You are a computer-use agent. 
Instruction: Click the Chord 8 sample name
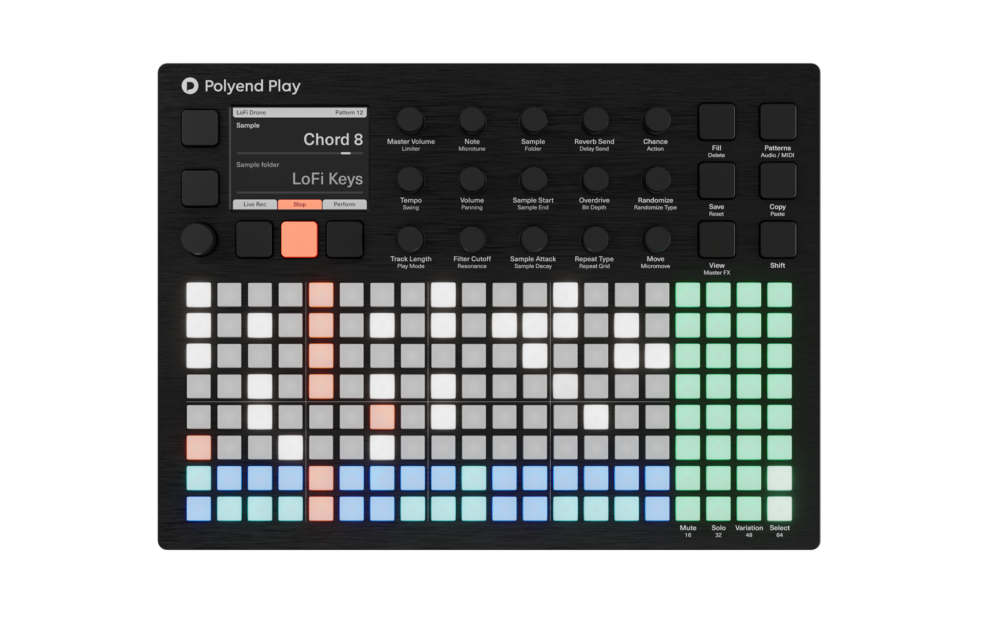click(x=333, y=139)
